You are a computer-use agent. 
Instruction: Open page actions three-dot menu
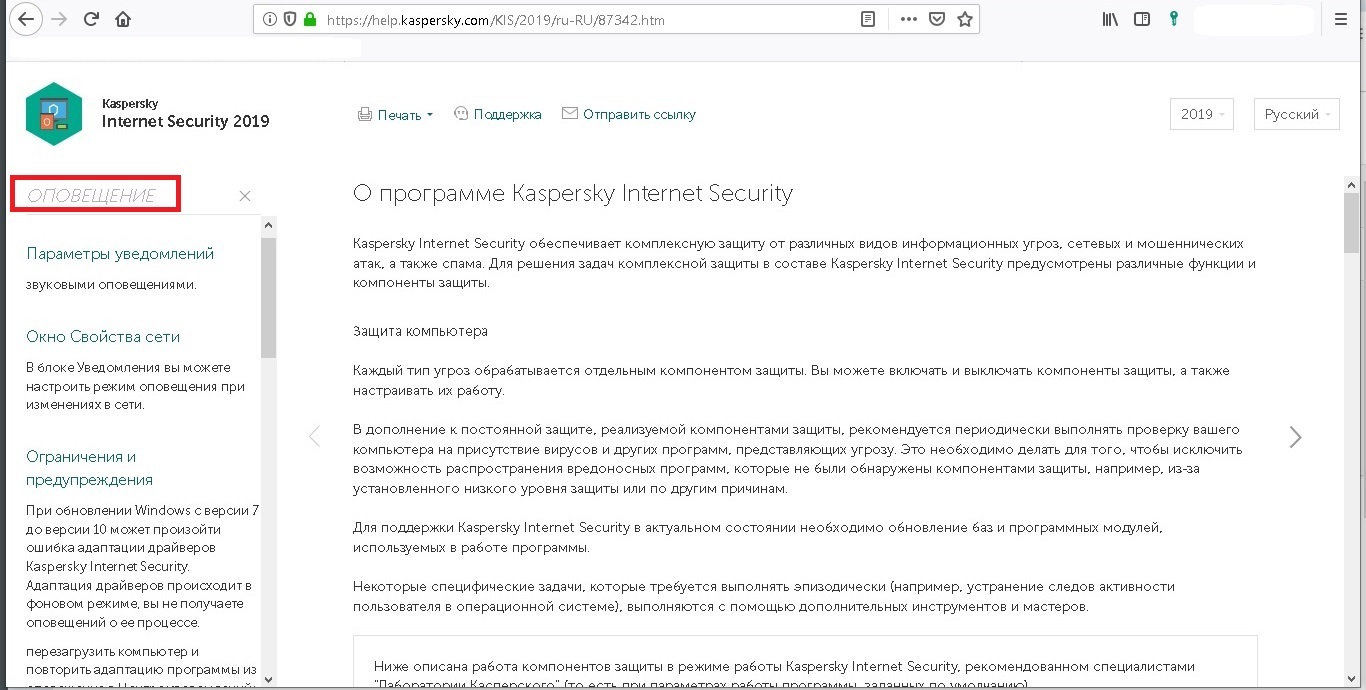click(x=908, y=19)
